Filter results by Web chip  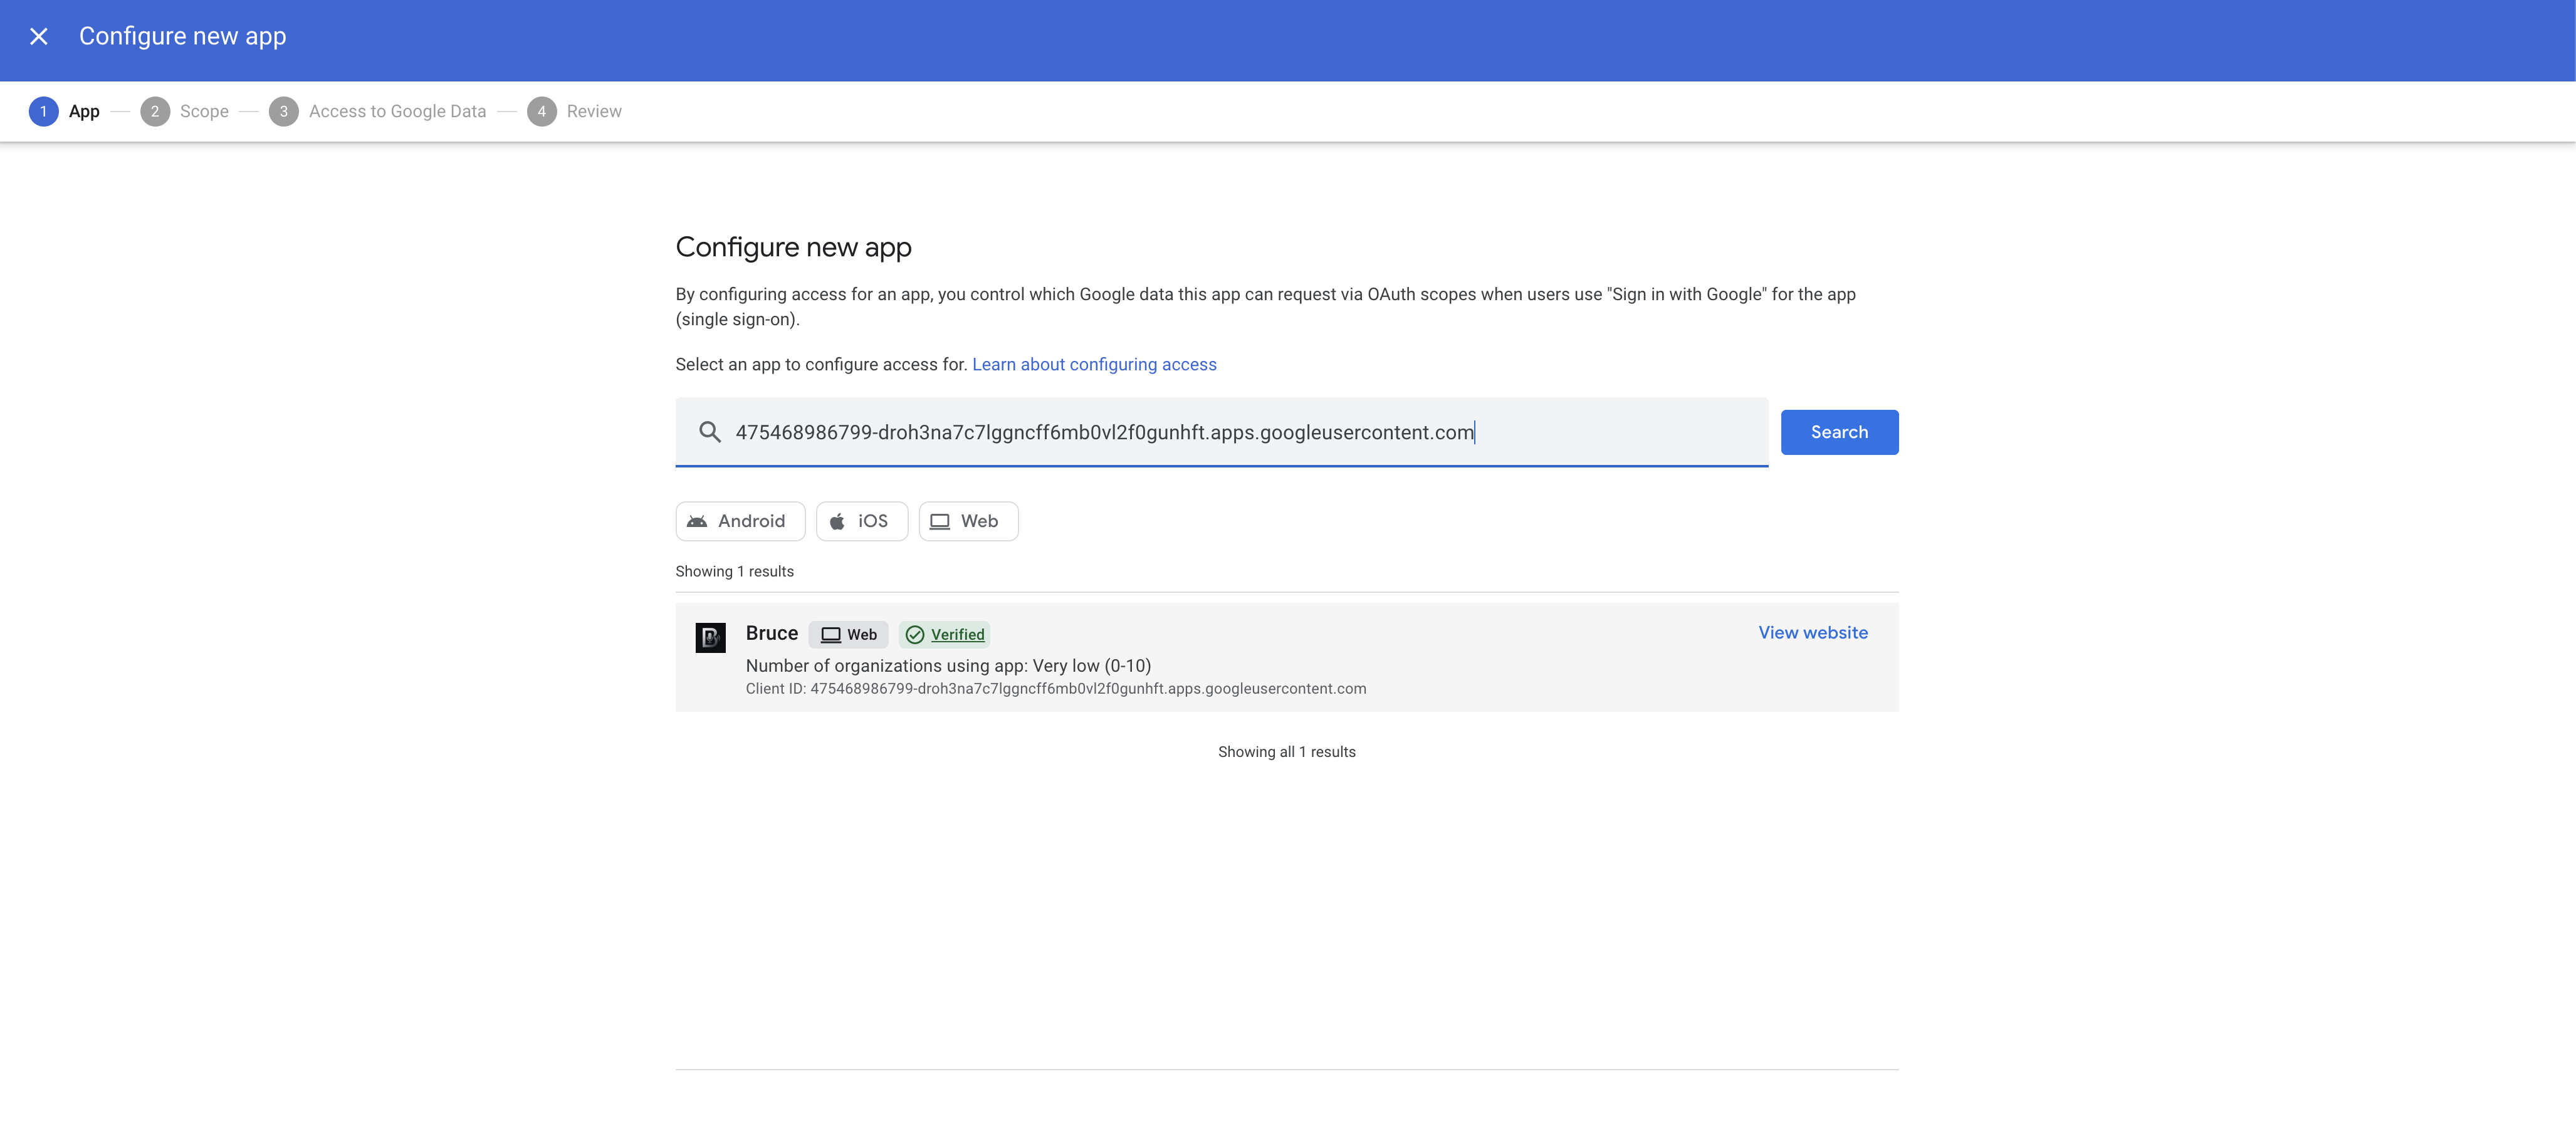point(968,521)
